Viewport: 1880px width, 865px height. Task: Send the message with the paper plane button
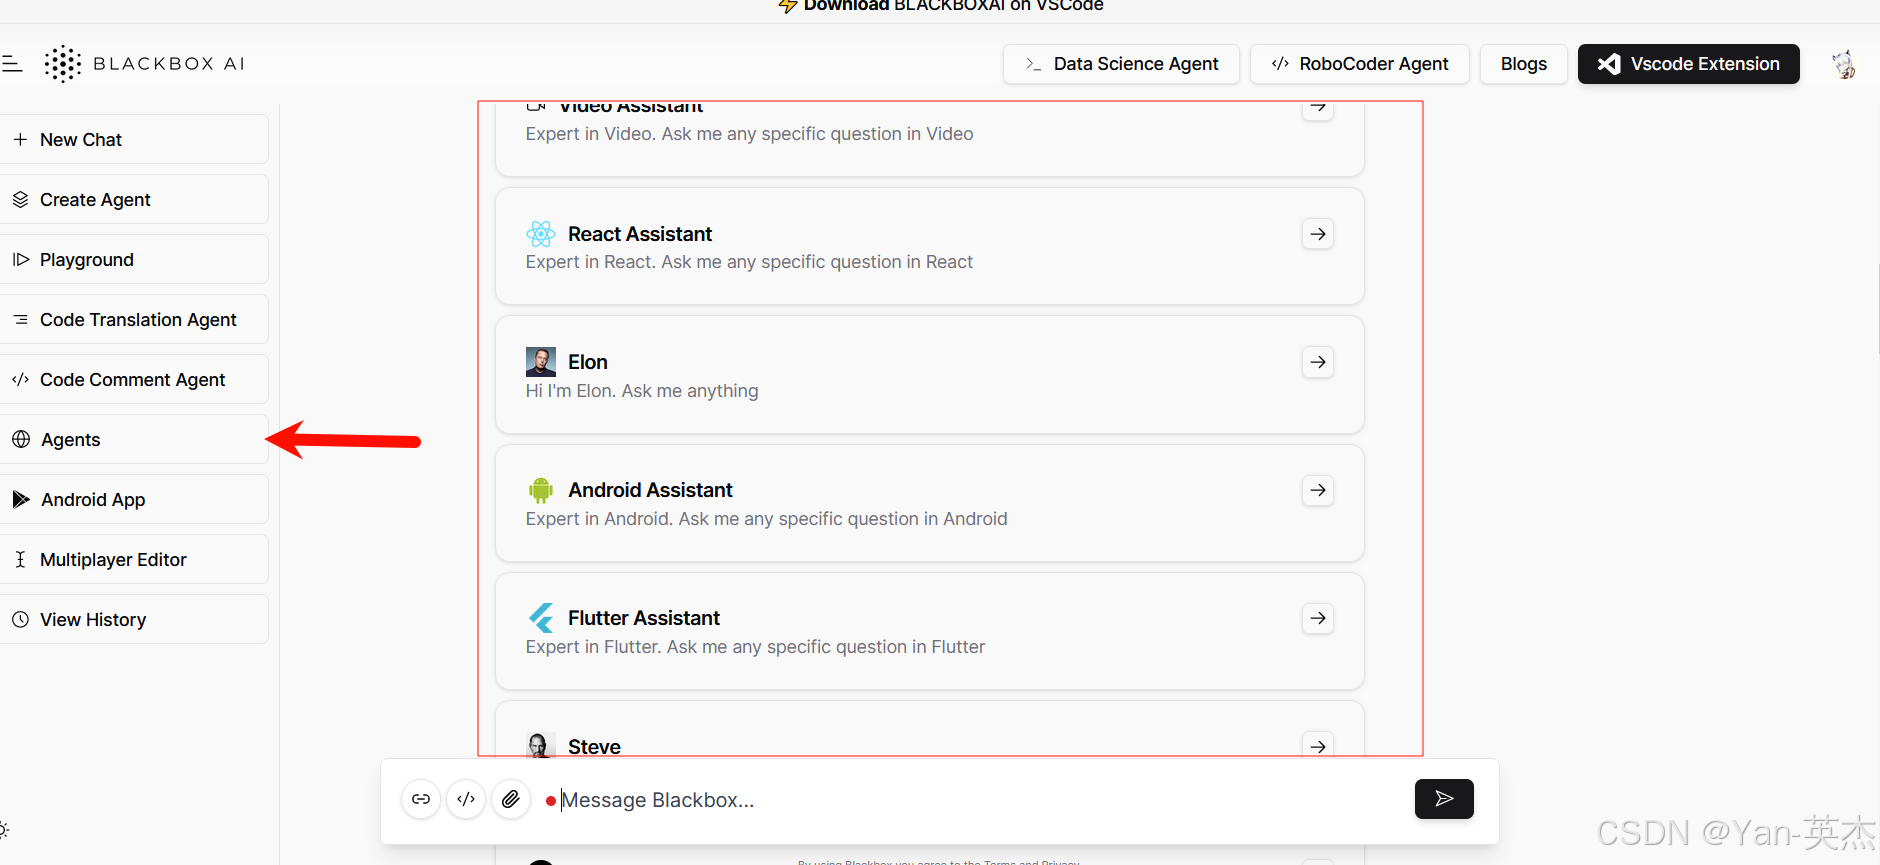(x=1444, y=799)
